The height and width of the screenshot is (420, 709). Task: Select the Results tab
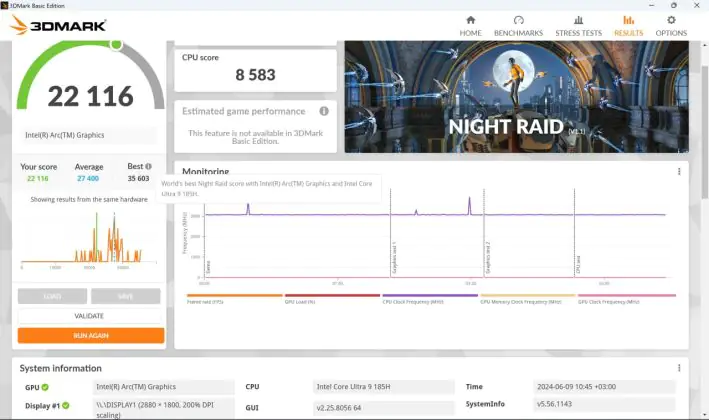(x=628, y=26)
